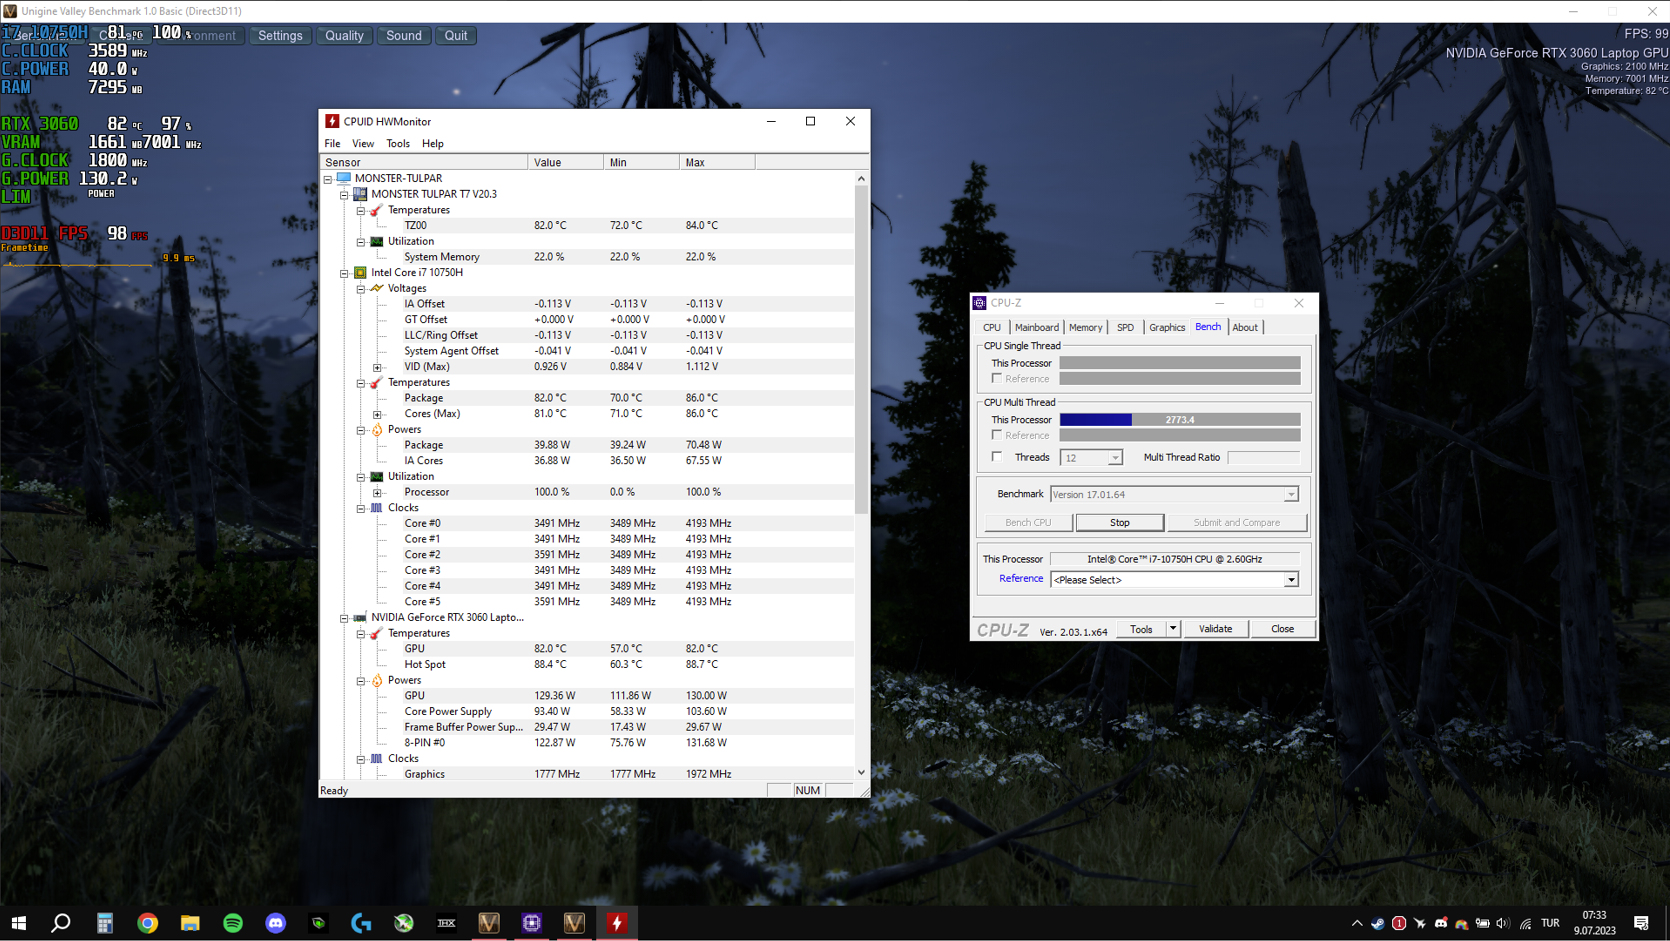Open Spotify from the taskbar

233,923
